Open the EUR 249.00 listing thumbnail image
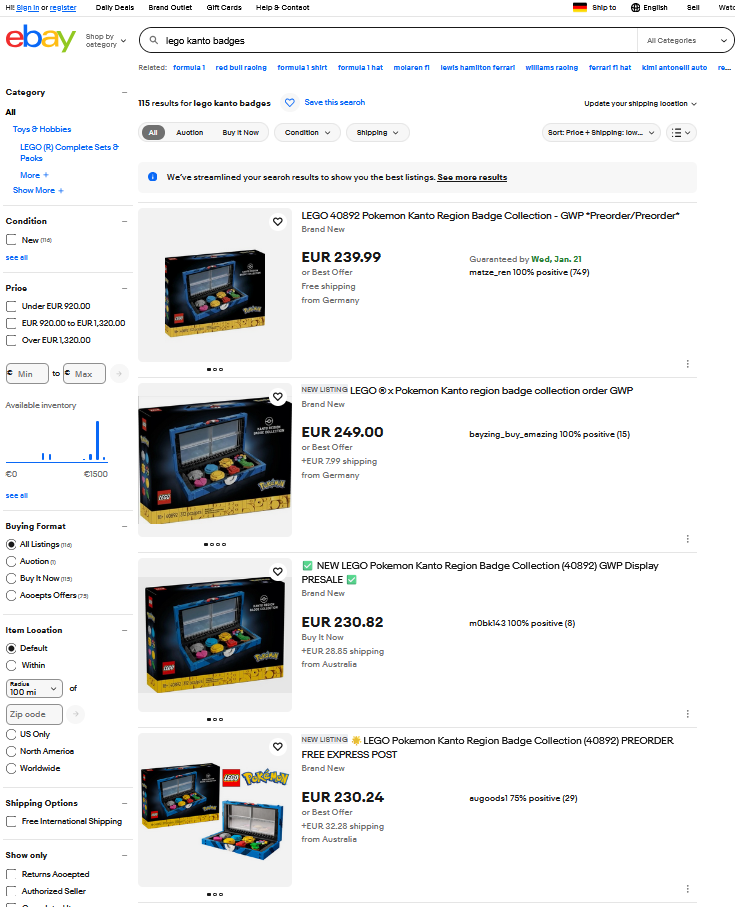This screenshot has height=907, width=735. point(215,460)
